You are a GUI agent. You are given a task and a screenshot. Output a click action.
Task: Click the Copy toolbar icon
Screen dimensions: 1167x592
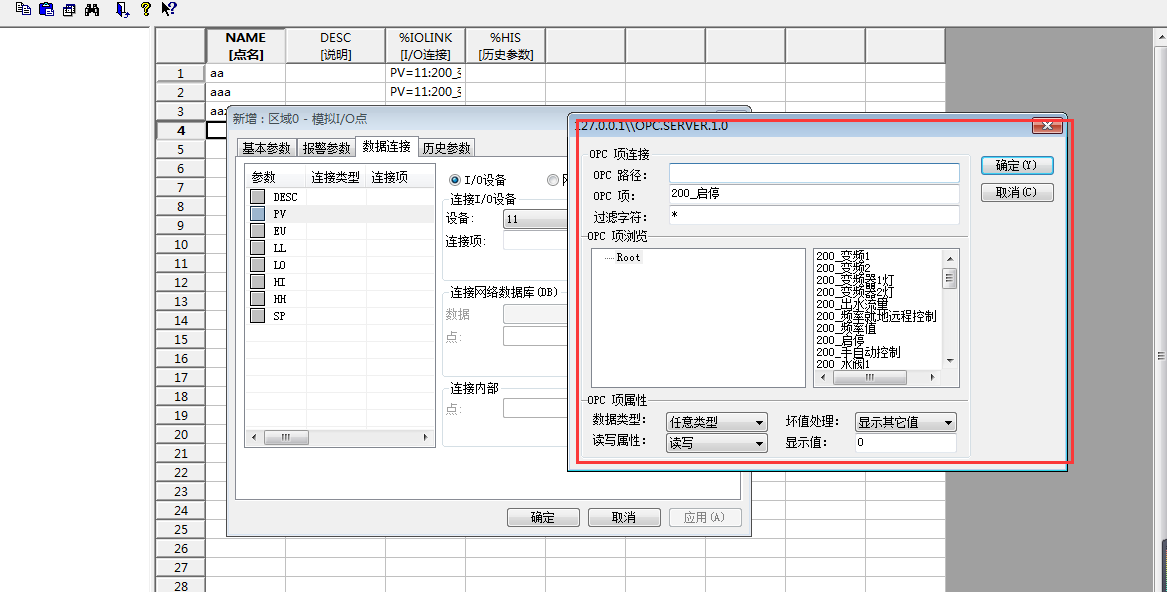[24, 10]
